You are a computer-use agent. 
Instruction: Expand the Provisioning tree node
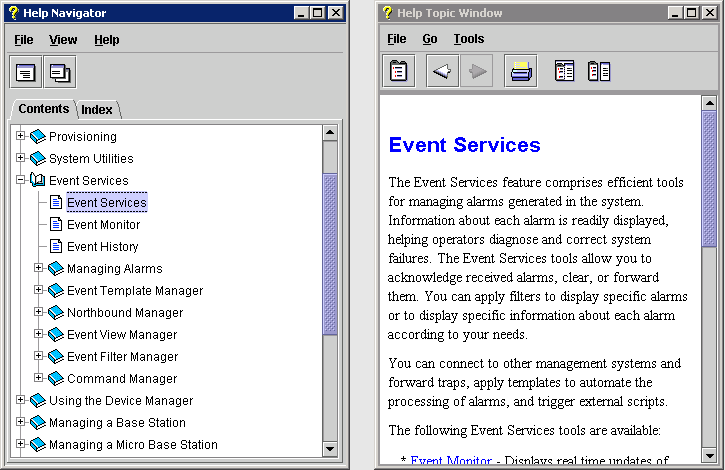(x=21, y=136)
